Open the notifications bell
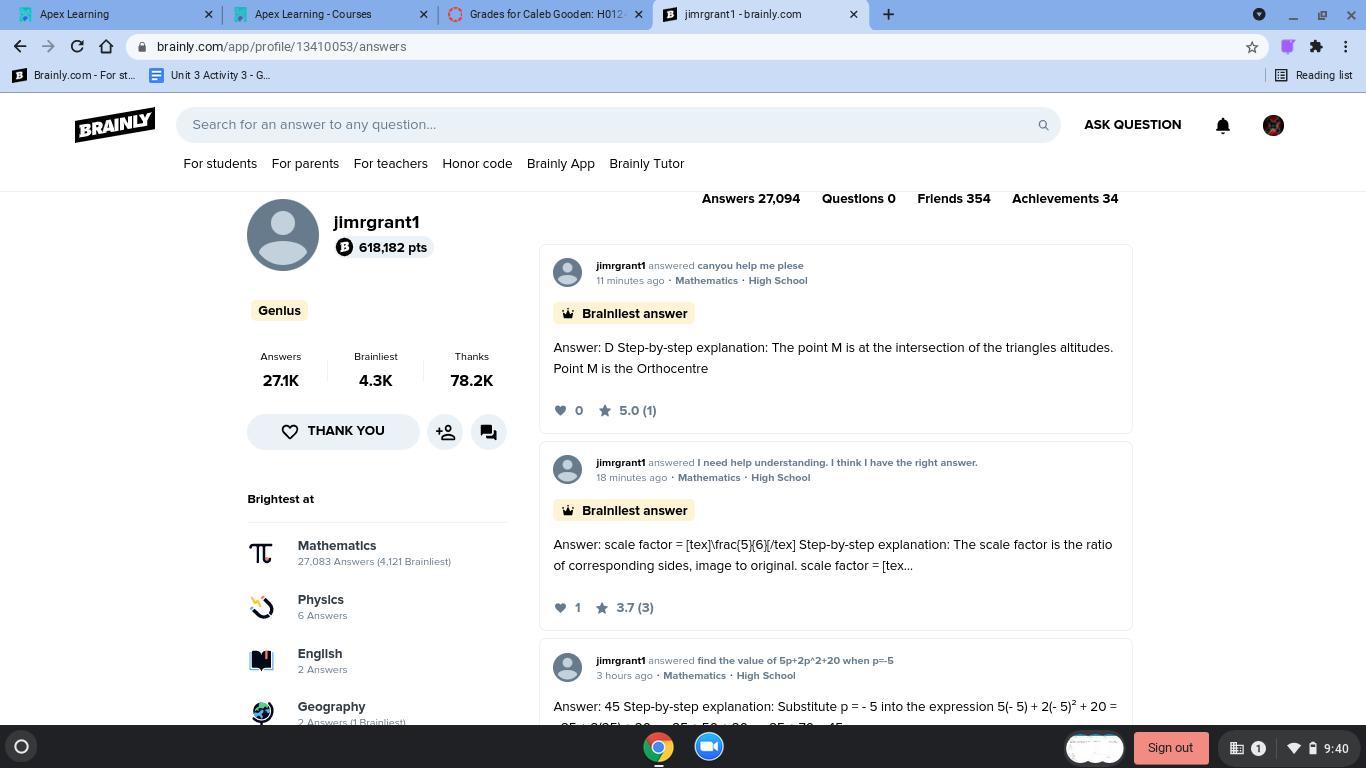Image resolution: width=1366 pixels, height=768 pixels. pos(1222,125)
